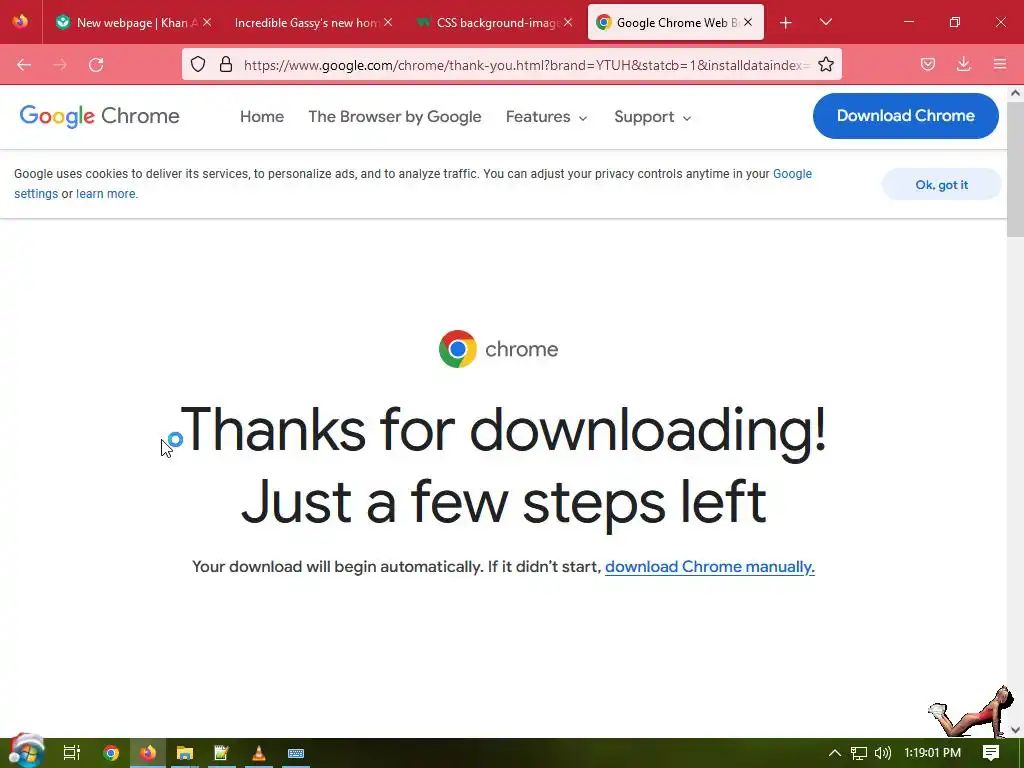Click the network tray icon
The height and width of the screenshot is (768, 1024).
tap(858, 753)
